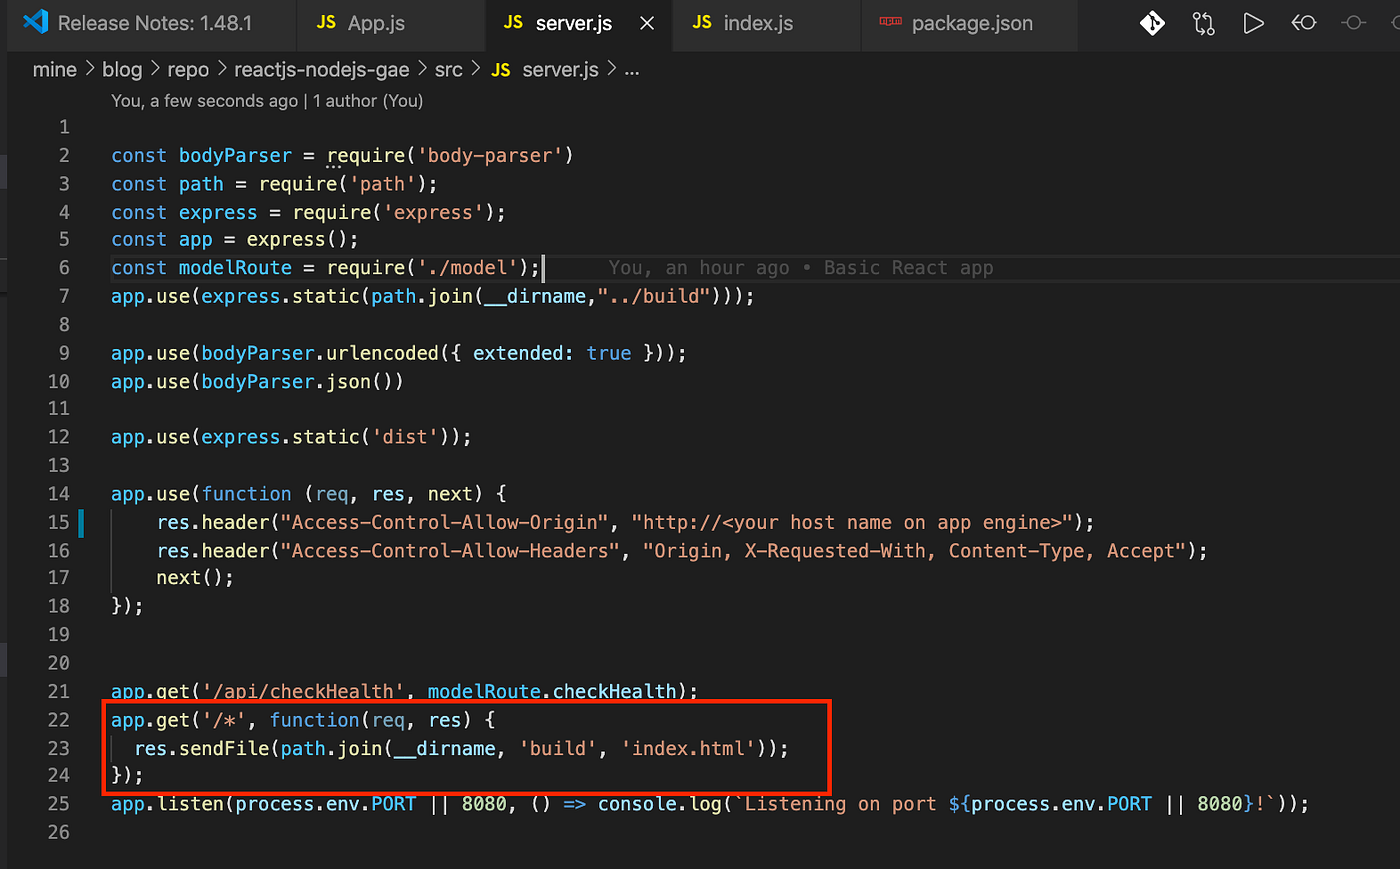Open source control via the Git diamond icon

pyautogui.click(x=1152, y=23)
